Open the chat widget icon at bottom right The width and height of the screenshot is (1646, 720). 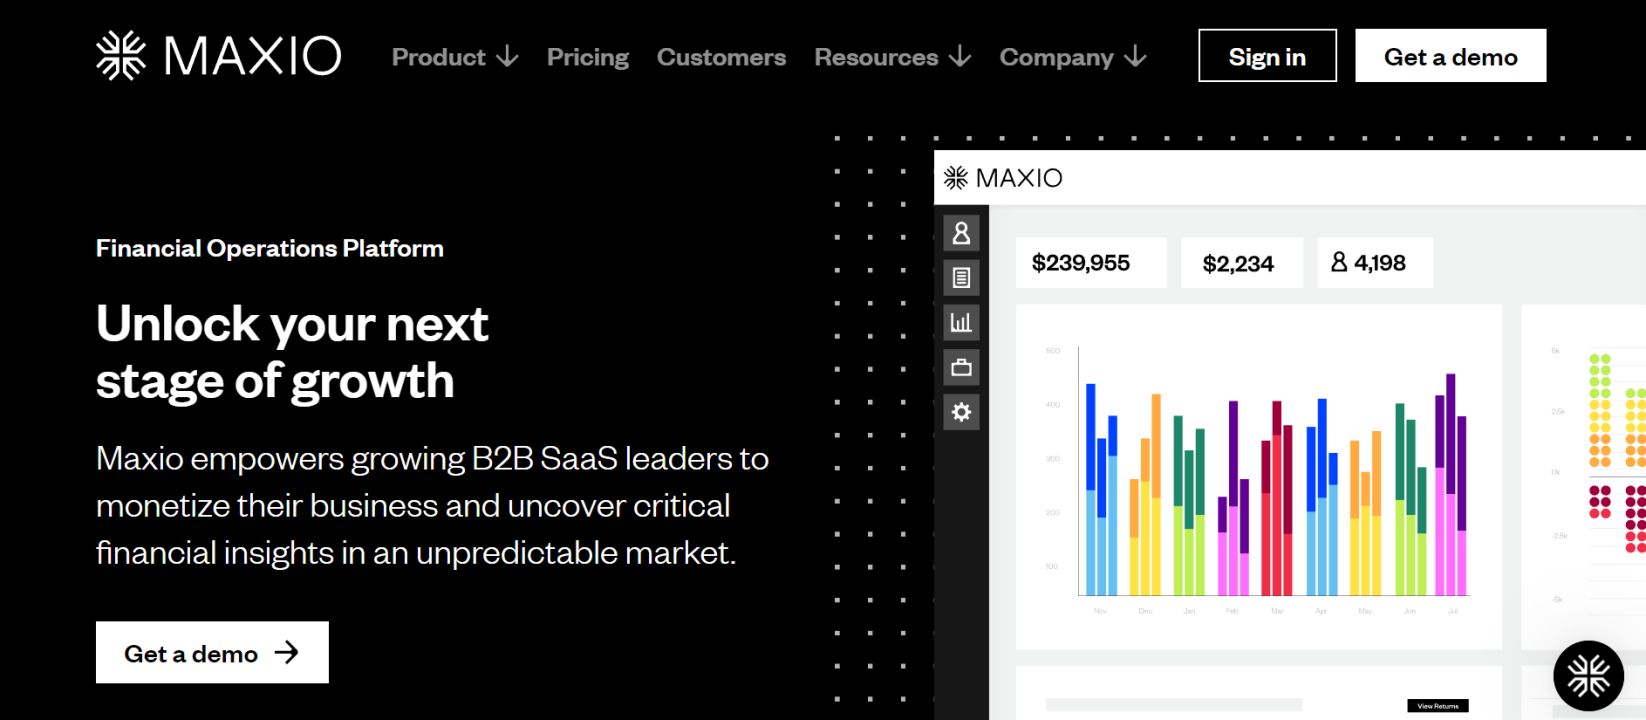pyautogui.click(x=1589, y=675)
